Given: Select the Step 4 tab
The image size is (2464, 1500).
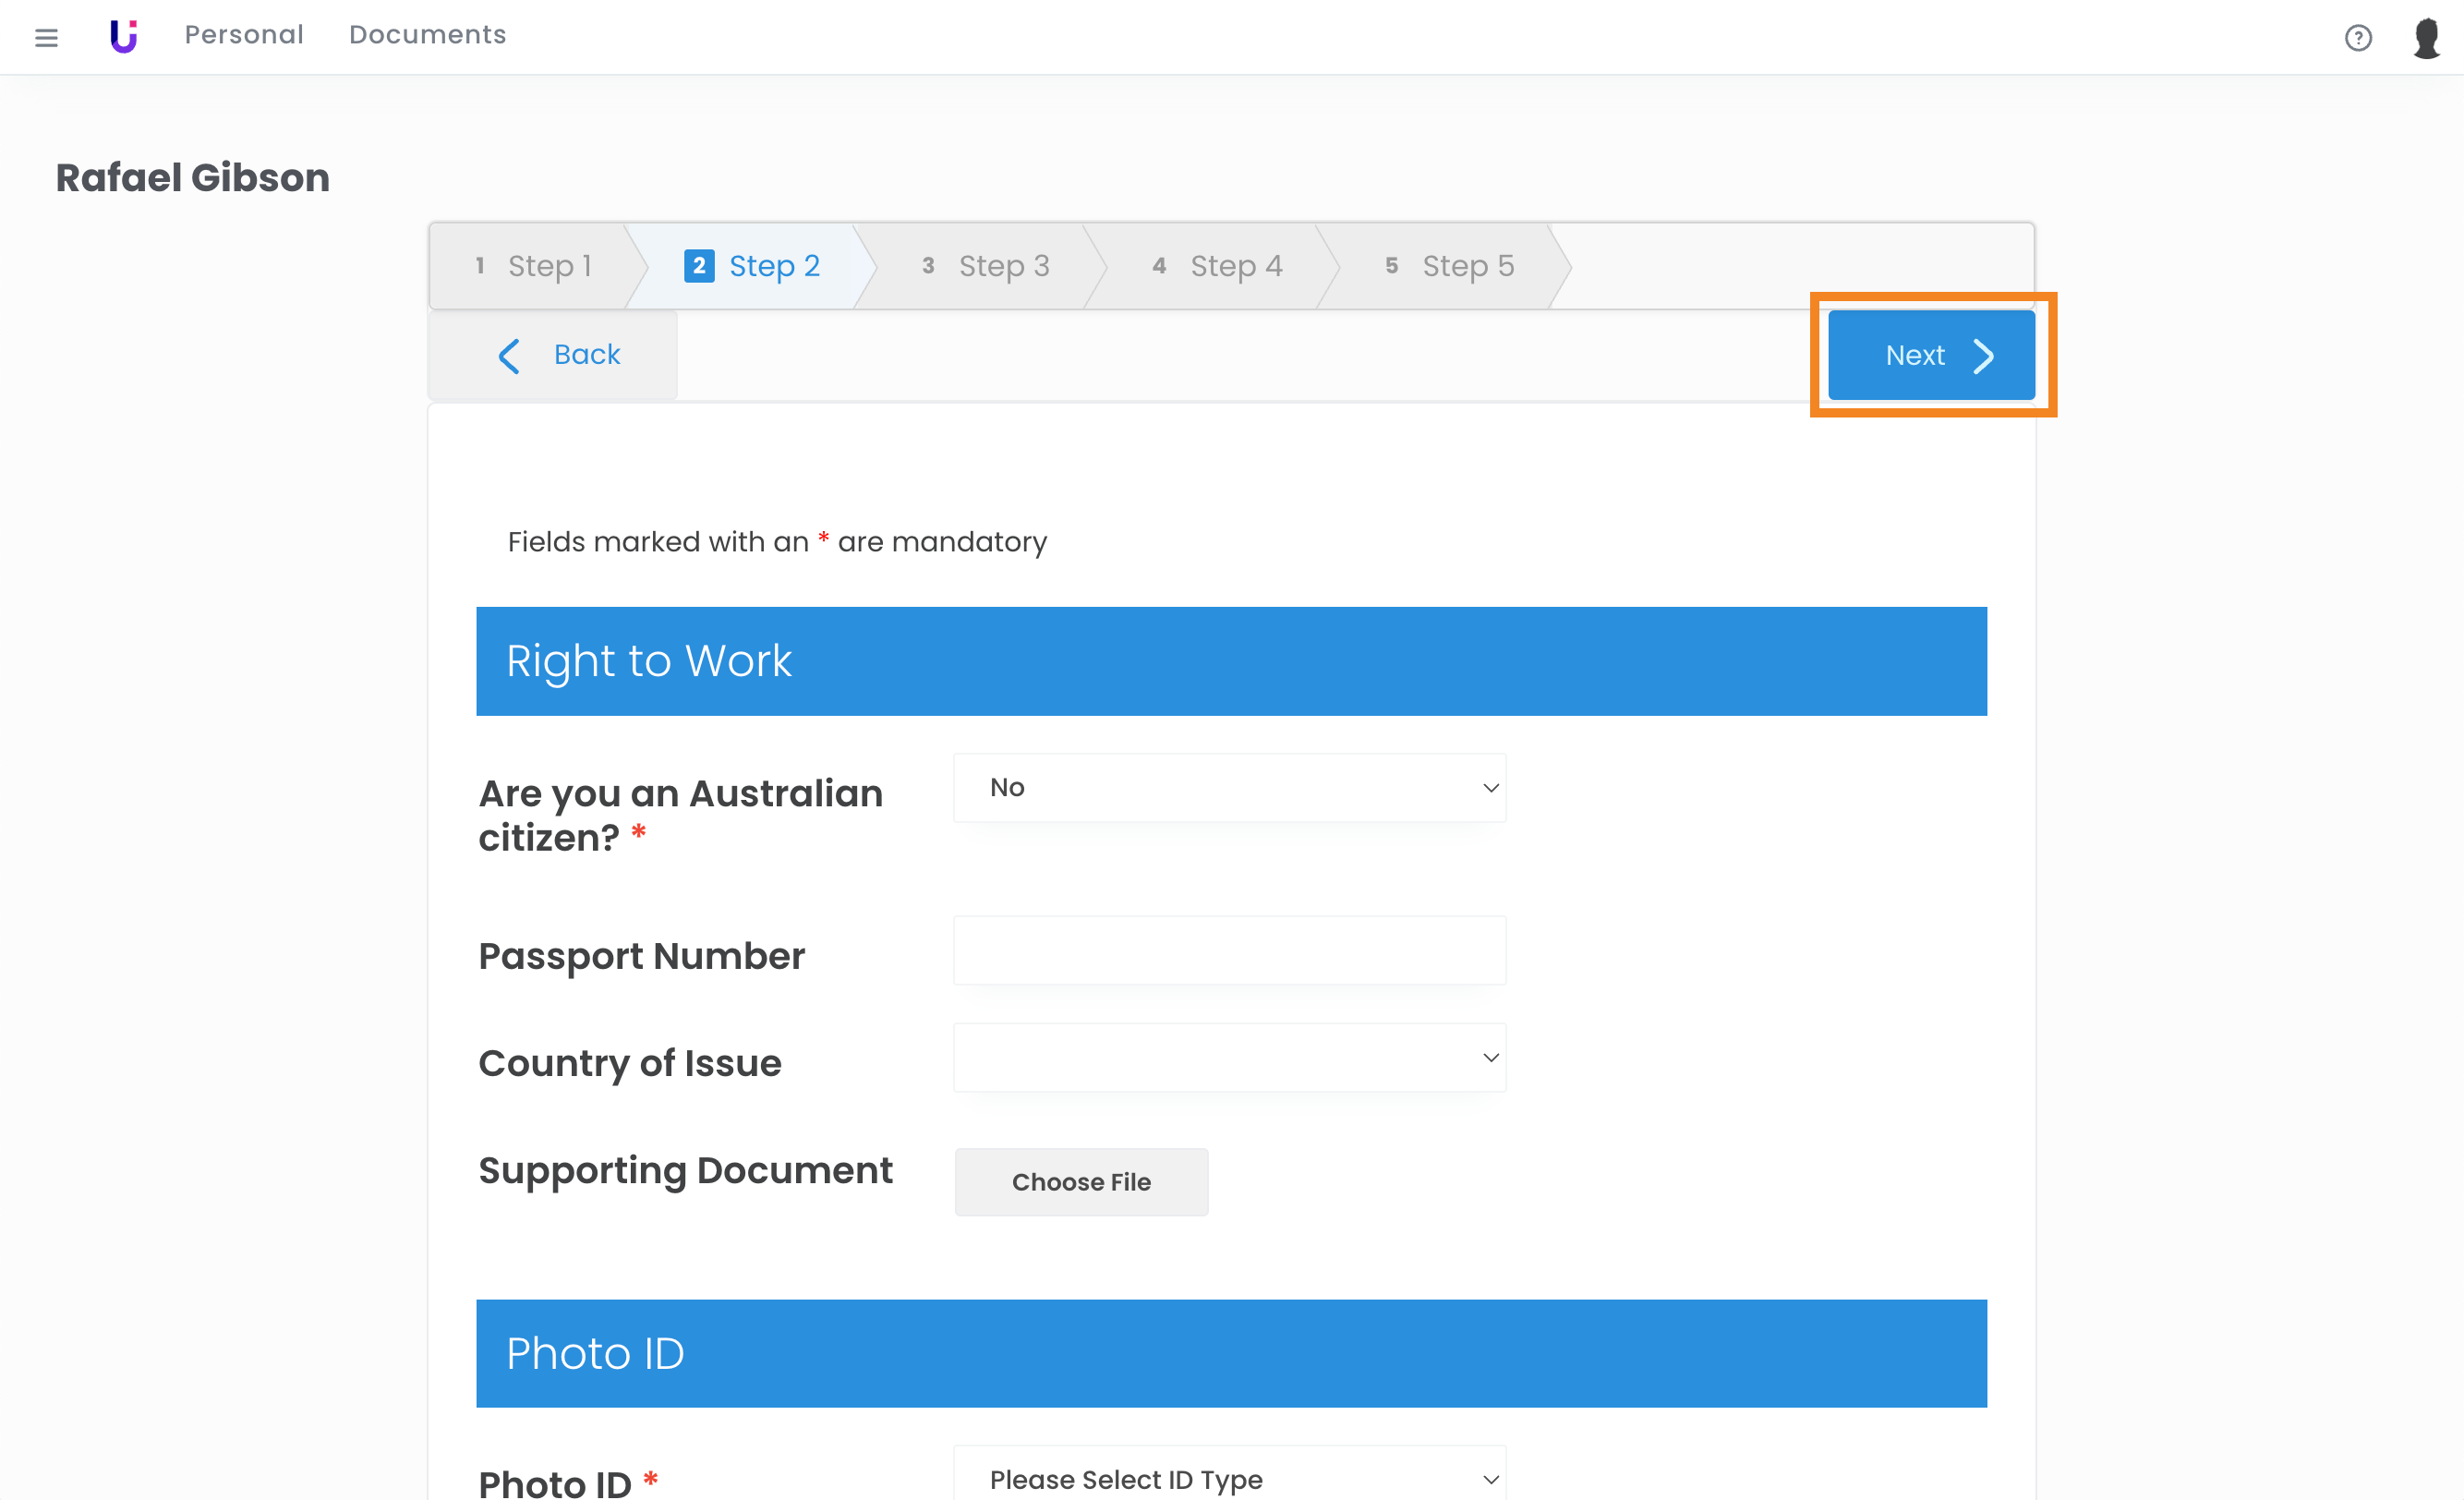Looking at the screenshot, I should 1217,266.
